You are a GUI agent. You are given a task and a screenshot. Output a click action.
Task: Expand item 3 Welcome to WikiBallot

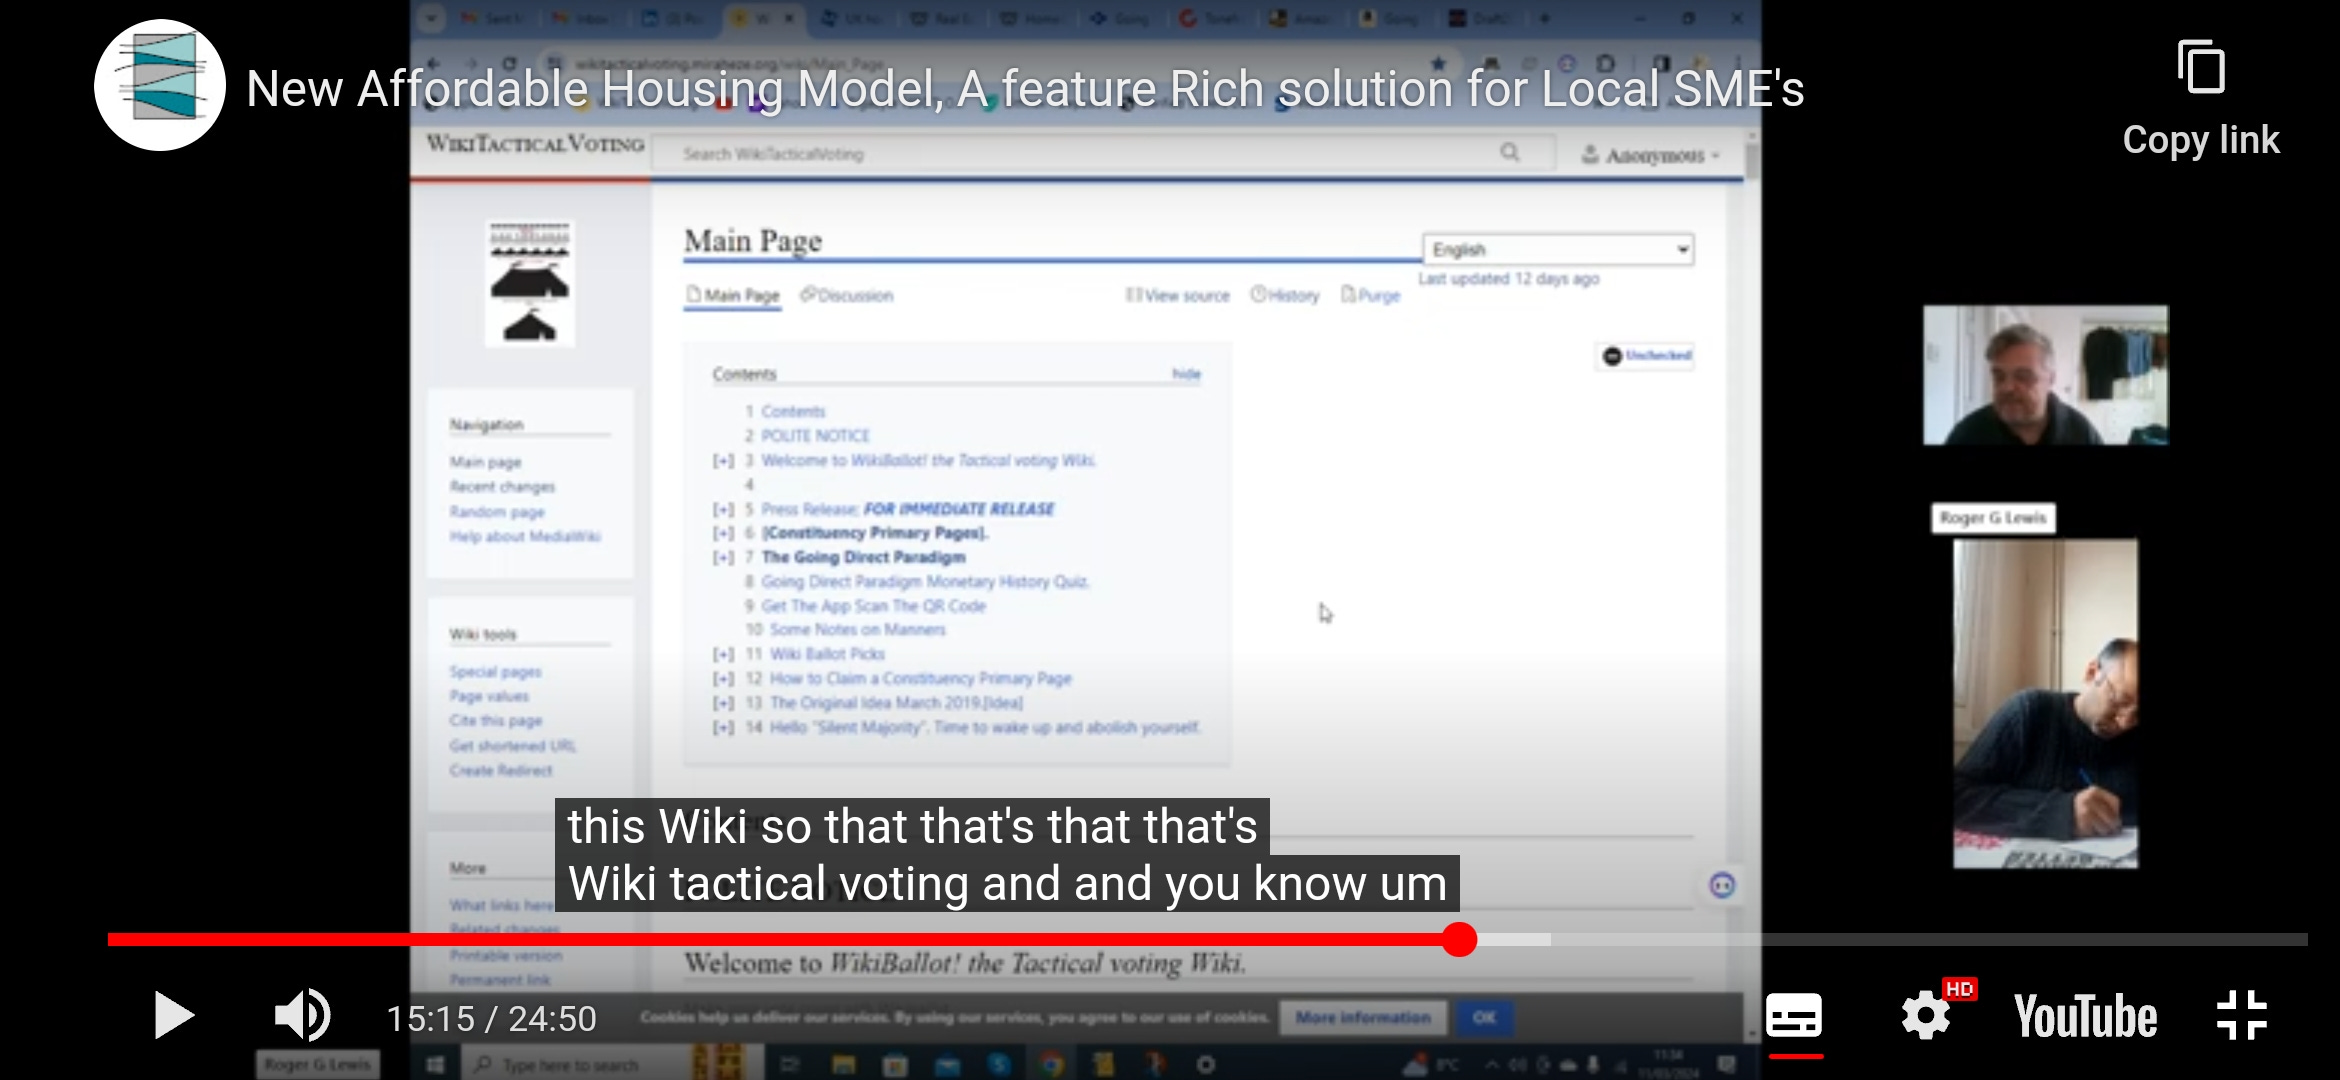[x=723, y=461]
